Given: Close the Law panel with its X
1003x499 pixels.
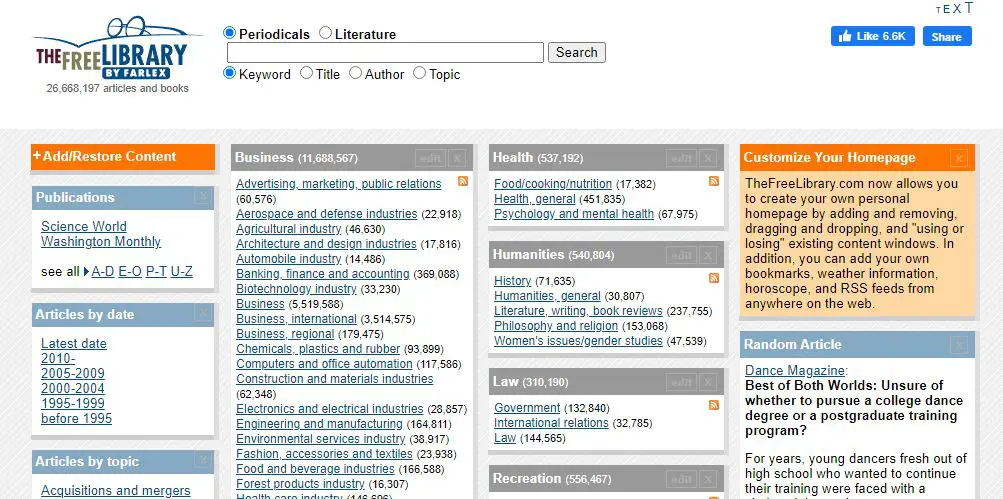Looking at the screenshot, I should coord(707,383).
